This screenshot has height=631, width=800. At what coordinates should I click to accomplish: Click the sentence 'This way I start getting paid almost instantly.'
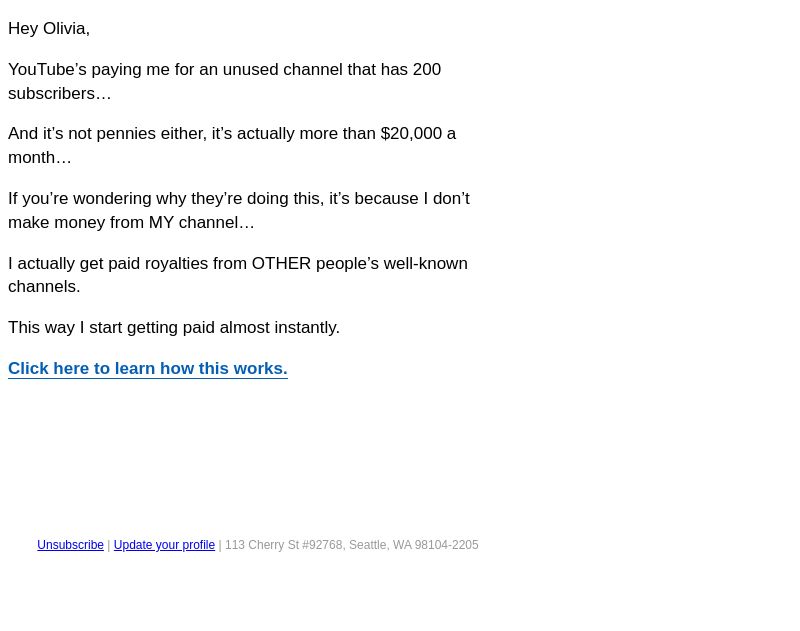coord(174,327)
